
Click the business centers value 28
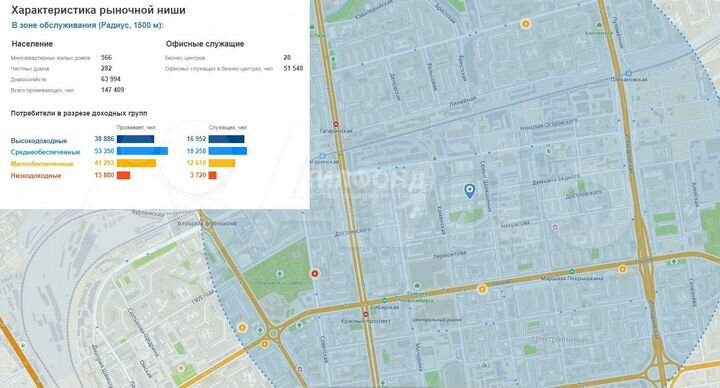[287, 57]
